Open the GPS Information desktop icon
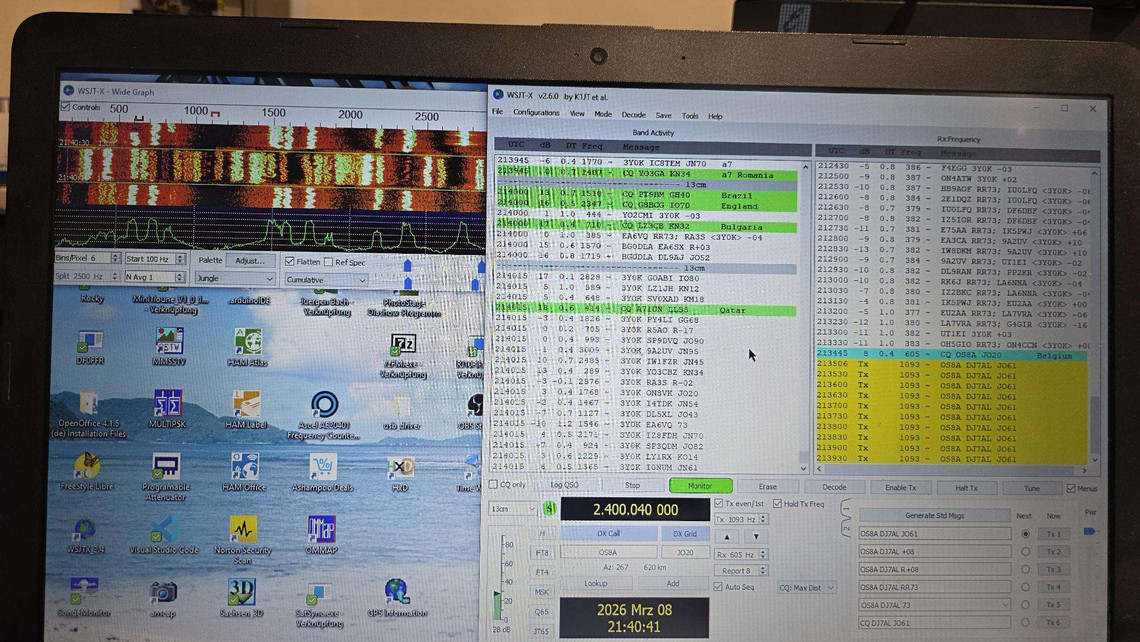 (x=397, y=592)
